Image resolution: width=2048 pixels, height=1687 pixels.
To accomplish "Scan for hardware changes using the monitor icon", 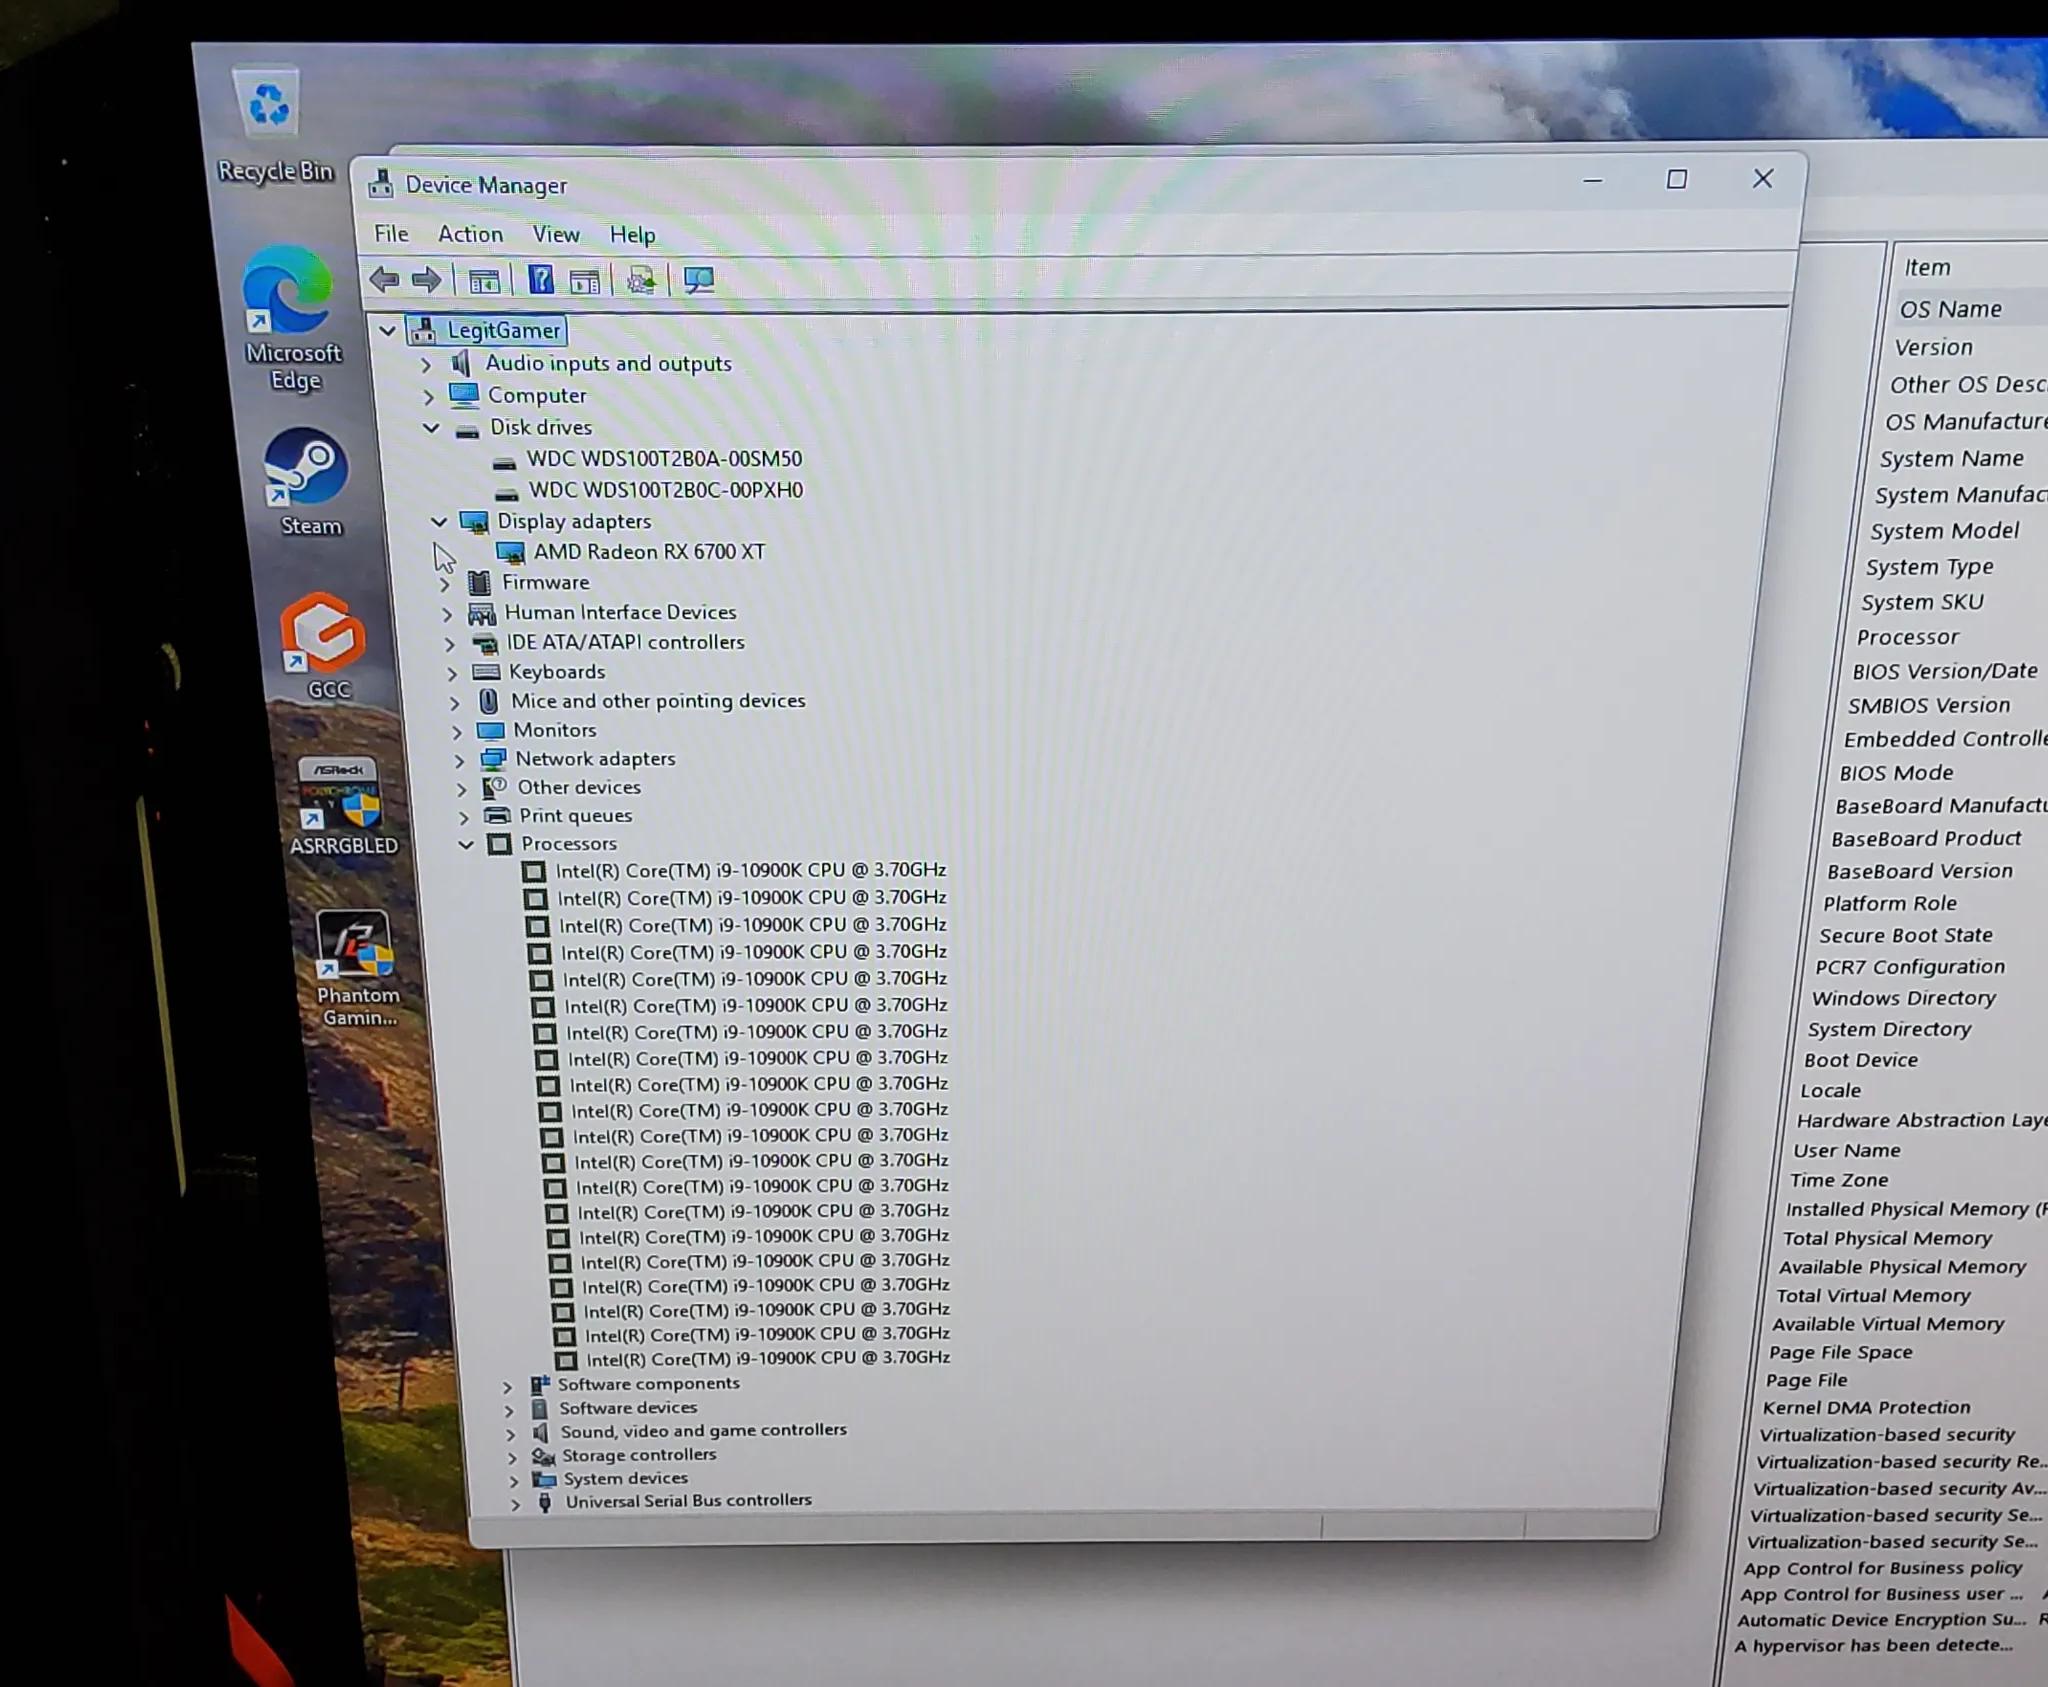I will click(699, 280).
